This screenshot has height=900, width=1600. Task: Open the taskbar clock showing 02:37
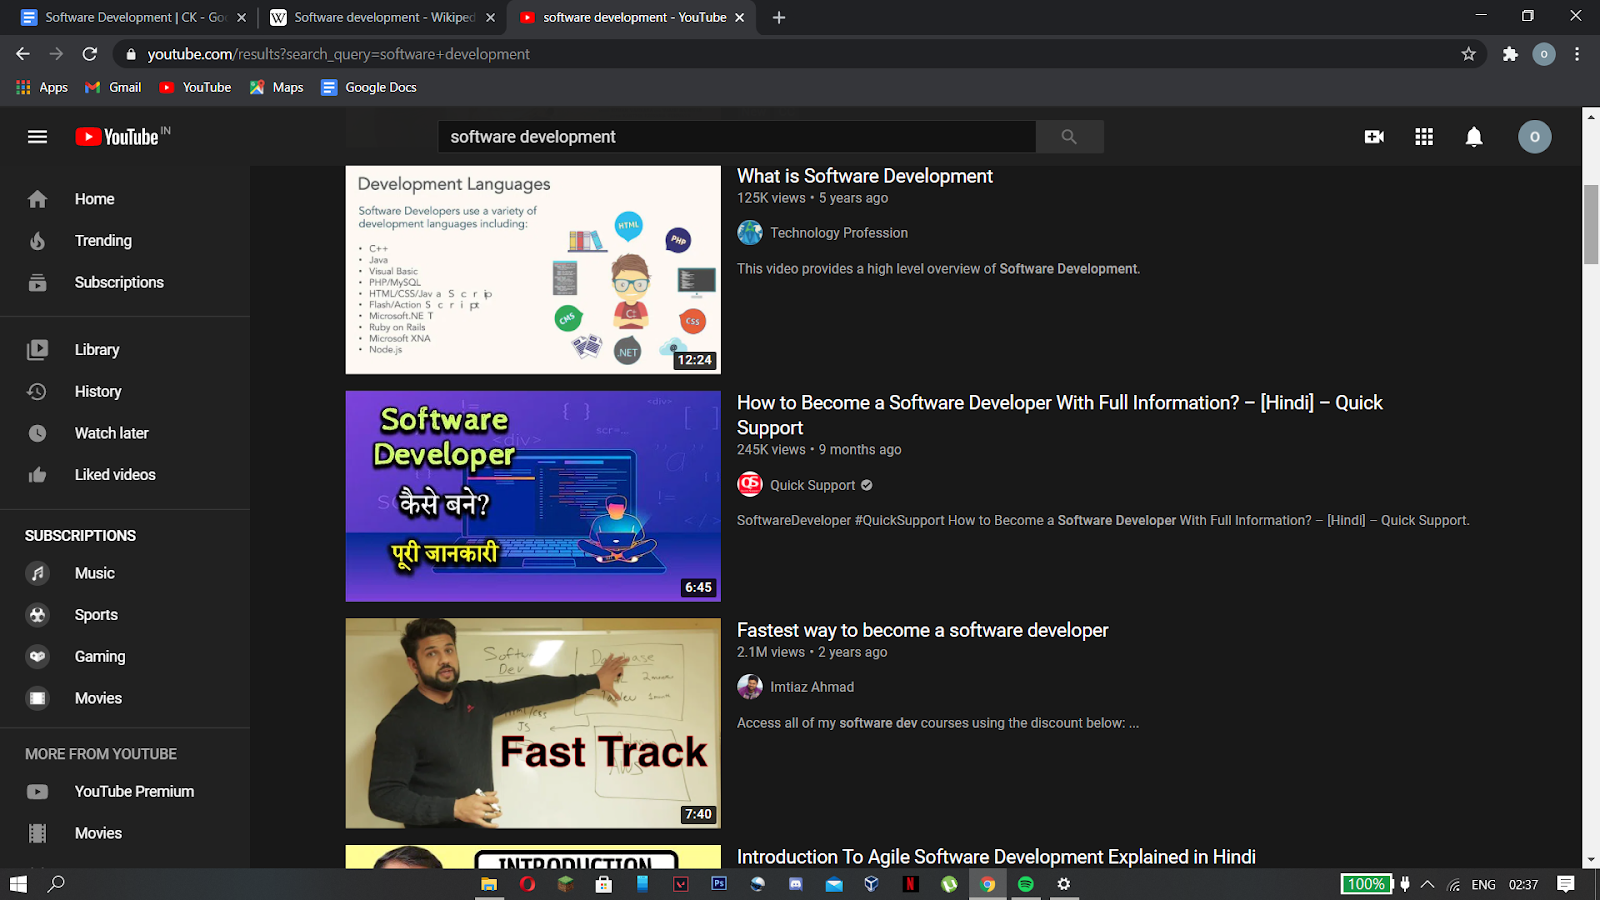(1523, 885)
